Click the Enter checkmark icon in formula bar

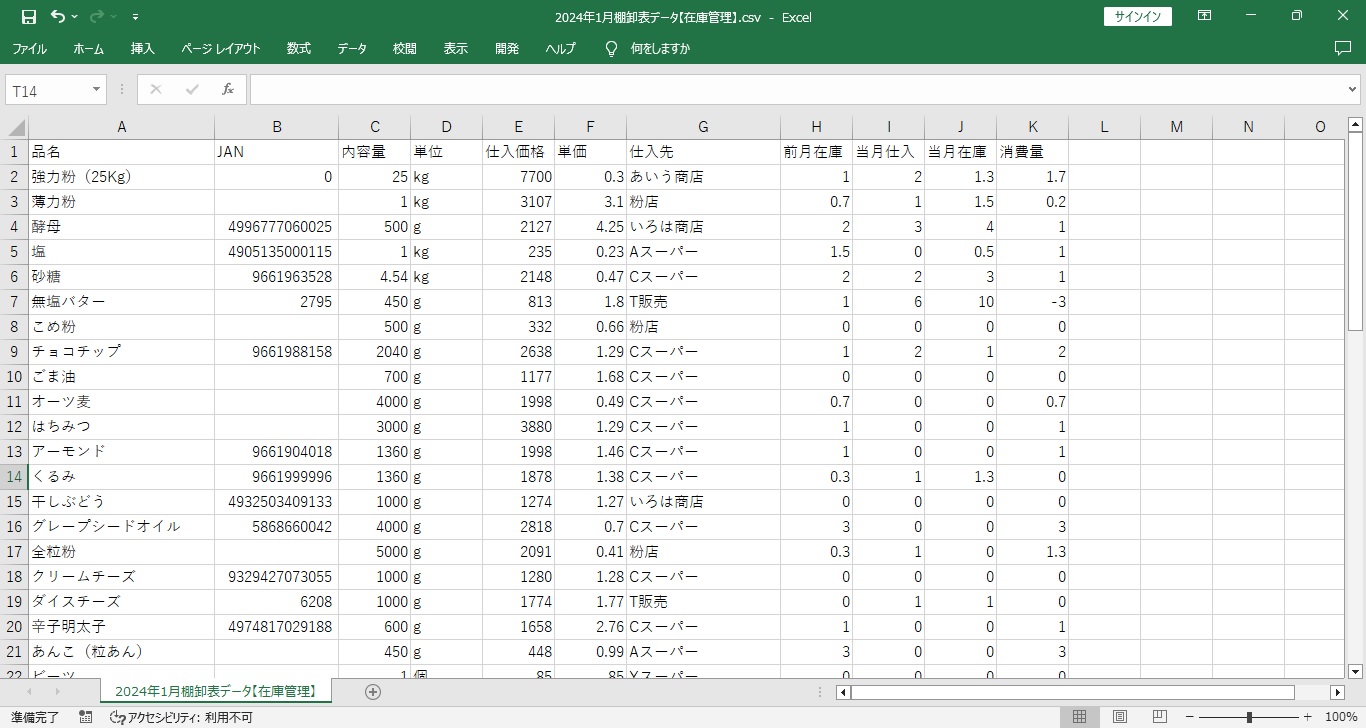(192, 90)
